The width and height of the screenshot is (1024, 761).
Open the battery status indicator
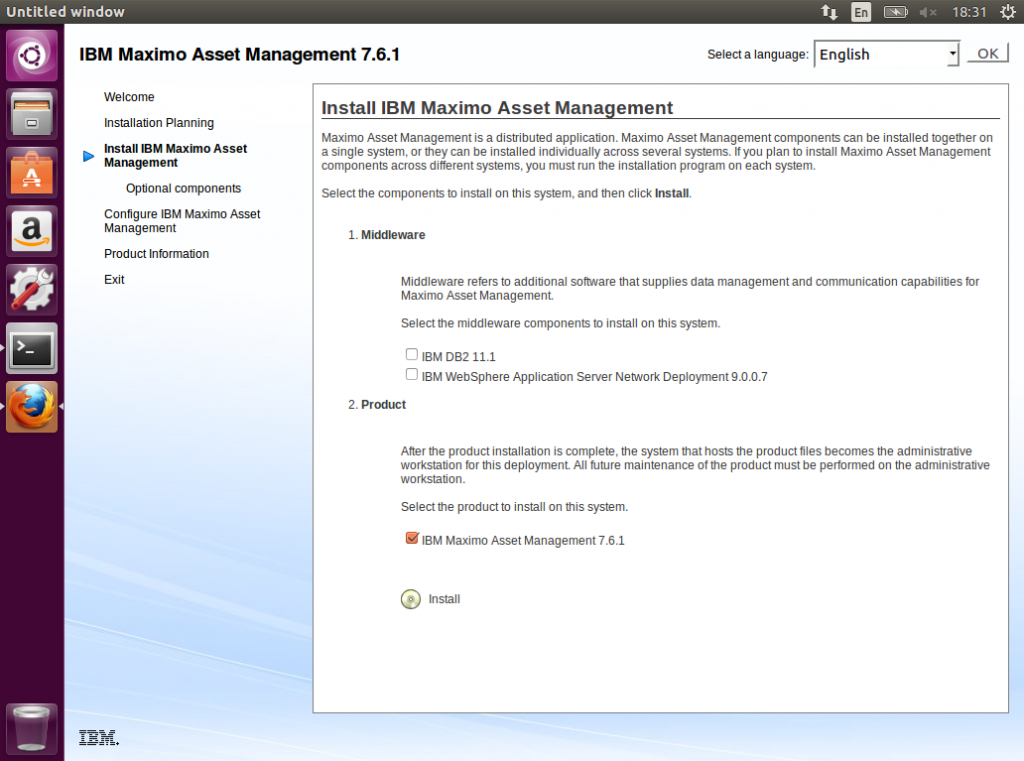(895, 12)
